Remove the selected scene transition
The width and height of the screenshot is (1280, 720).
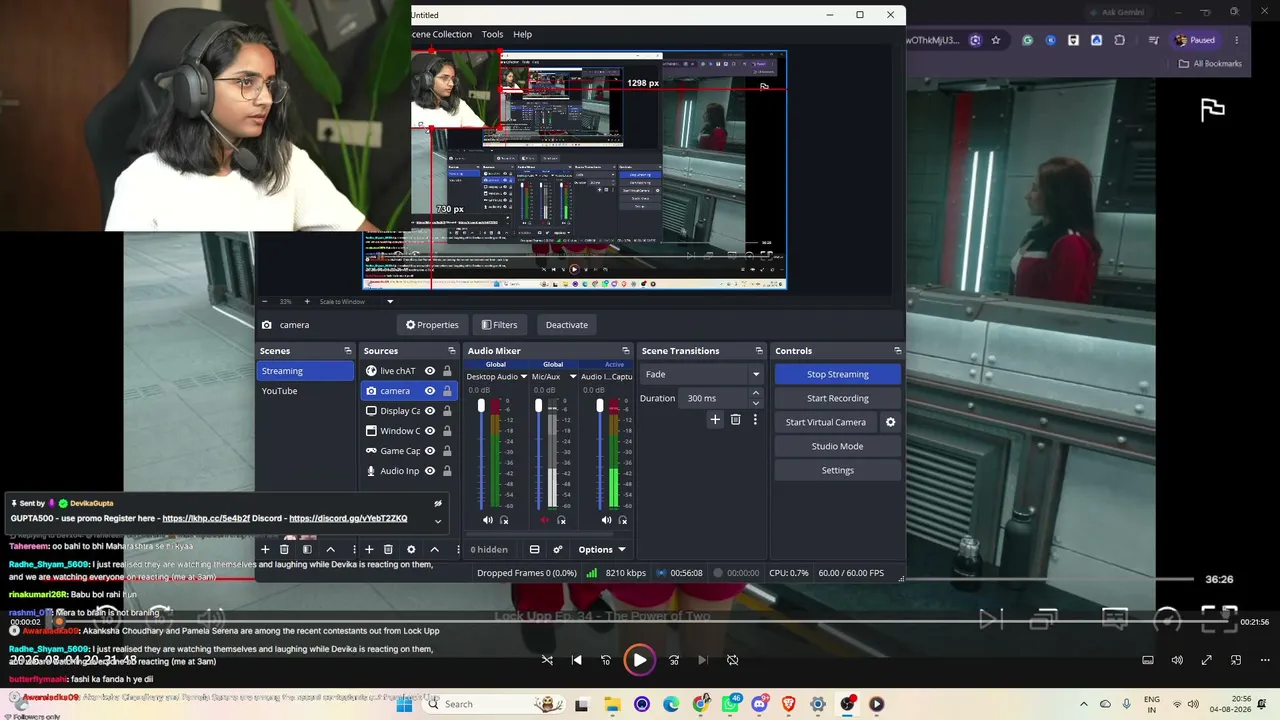[735, 420]
